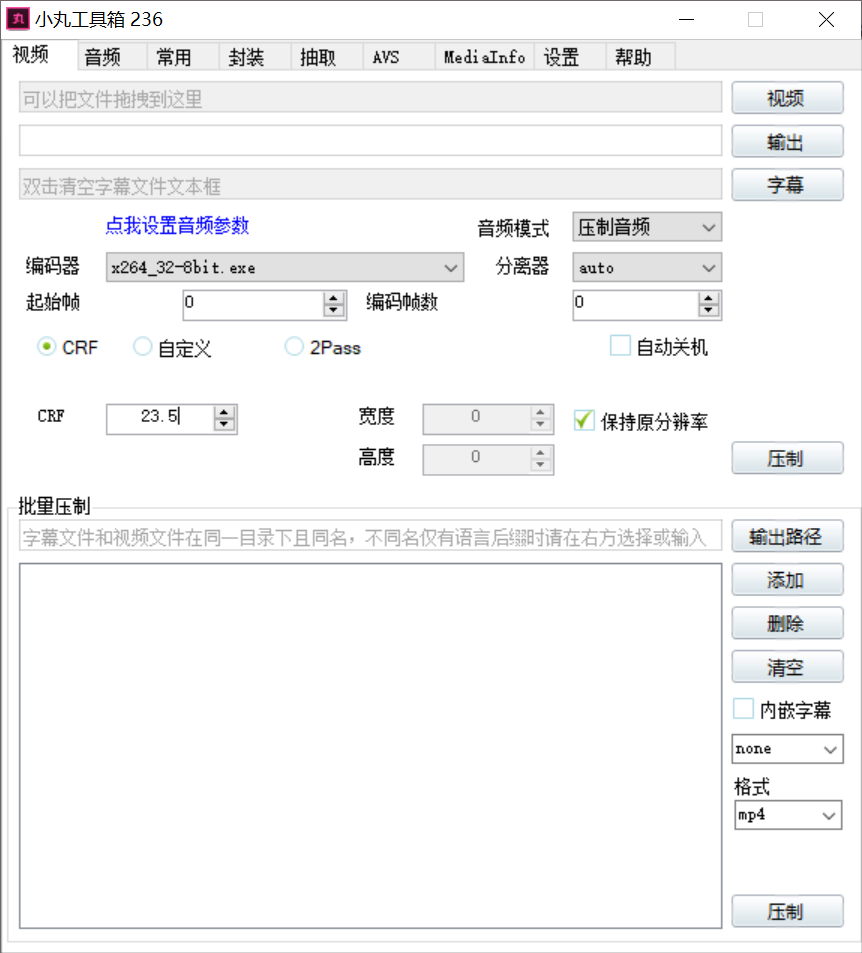Decrease the 编码帧数 frame count spinner
This screenshot has width=862, height=953.
pyautogui.click(x=709, y=312)
